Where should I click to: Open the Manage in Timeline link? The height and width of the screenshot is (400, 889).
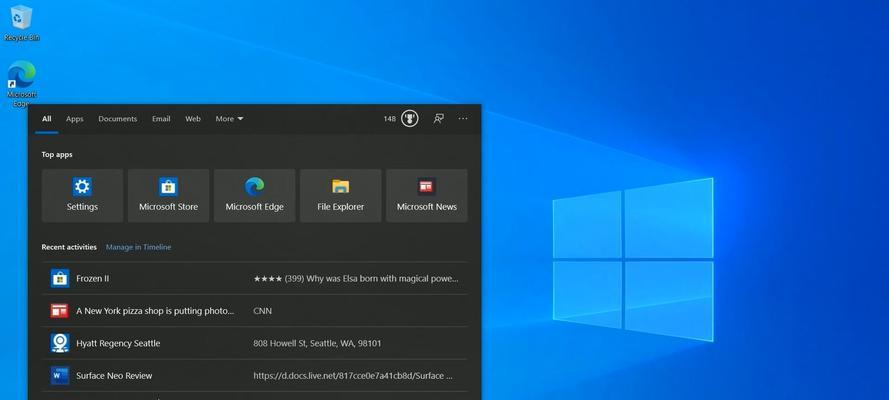click(138, 247)
